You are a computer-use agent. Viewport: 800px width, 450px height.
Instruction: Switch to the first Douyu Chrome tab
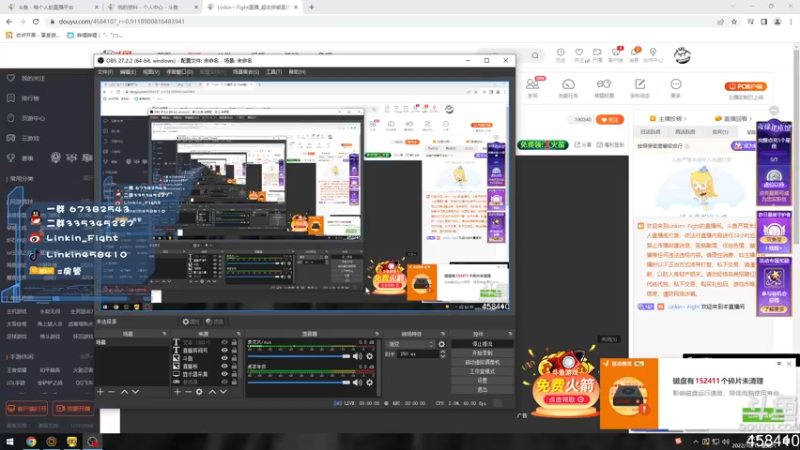tap(51, 7)
